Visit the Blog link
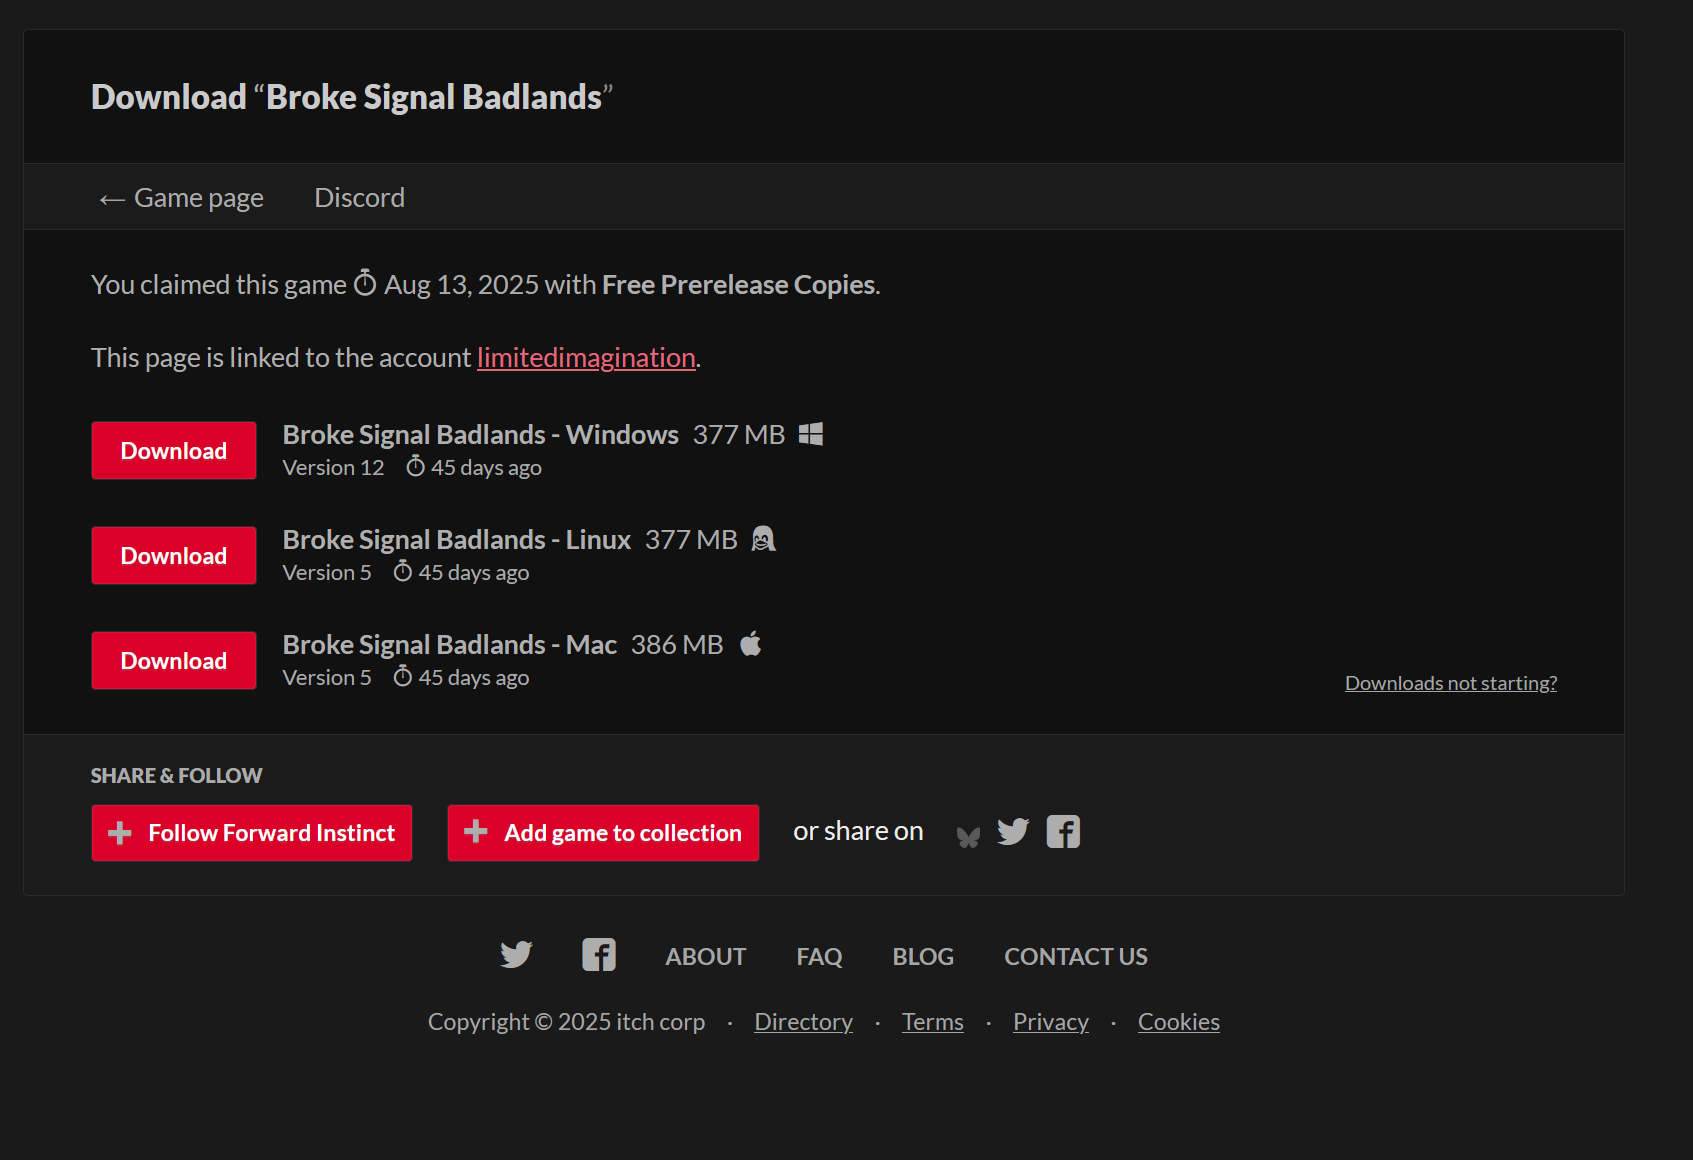Screen dimensions: 1693x1160 coord(923,957)
